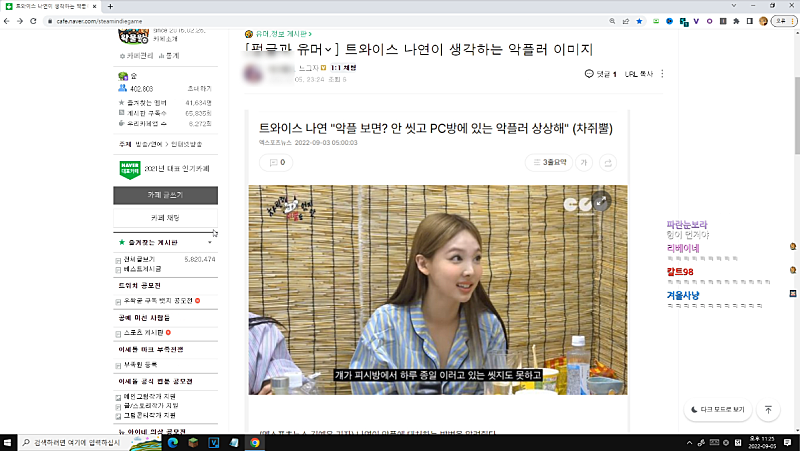Open Chrome from the taskbar
800x451 pixels.
click(254, 442)
